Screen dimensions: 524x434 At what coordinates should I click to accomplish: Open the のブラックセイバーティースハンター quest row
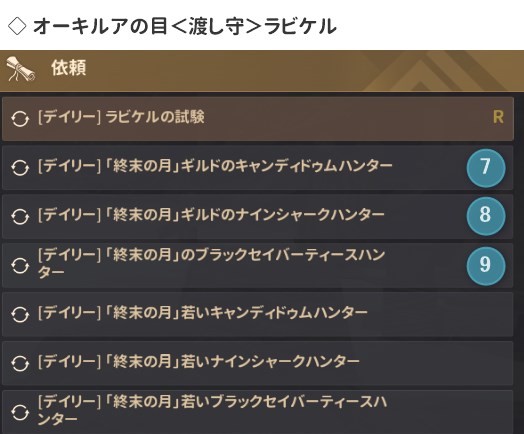tap(258, 266)
